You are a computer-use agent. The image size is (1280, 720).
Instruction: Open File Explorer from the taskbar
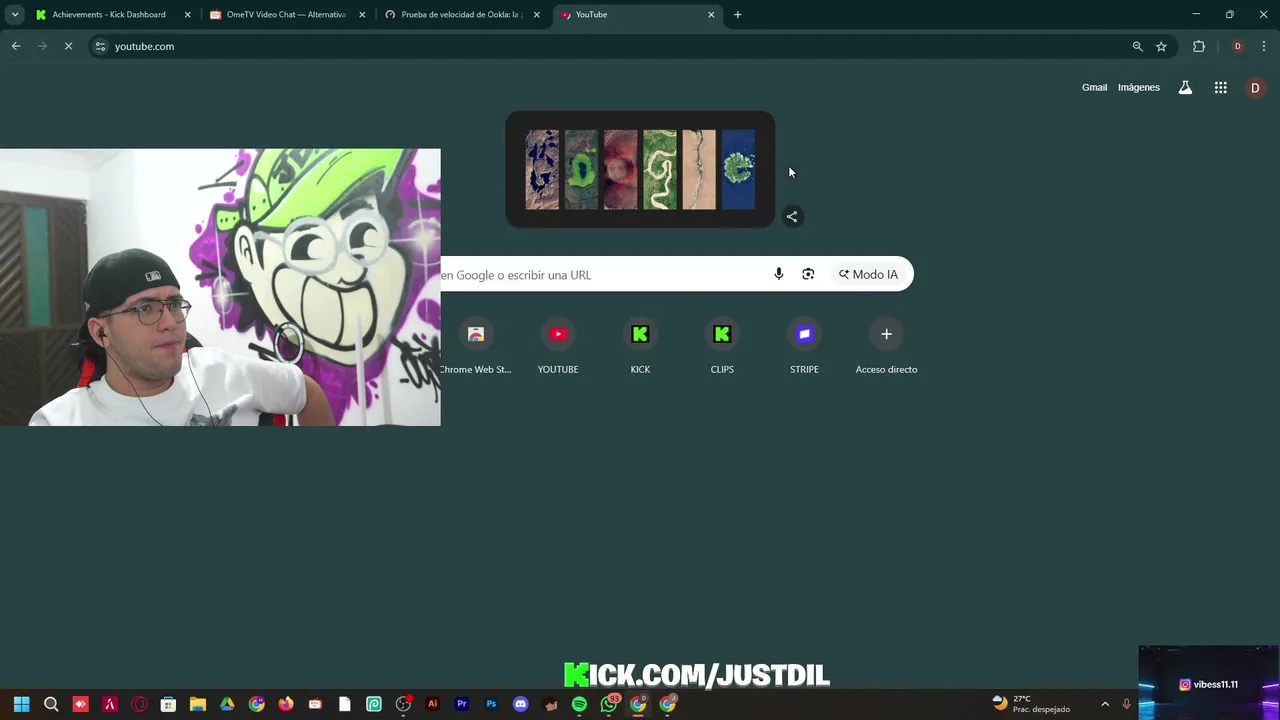pos(198,704)
